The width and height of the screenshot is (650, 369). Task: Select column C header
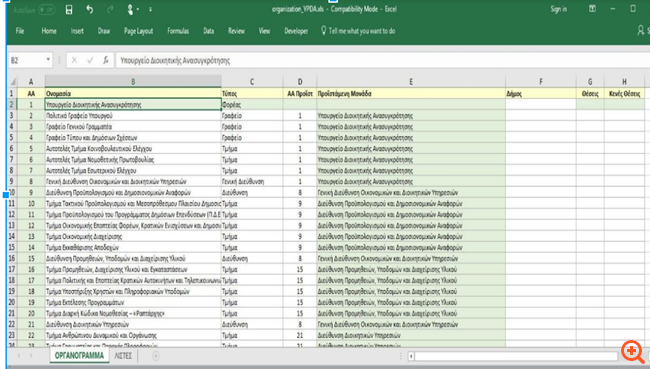[252, 82]
